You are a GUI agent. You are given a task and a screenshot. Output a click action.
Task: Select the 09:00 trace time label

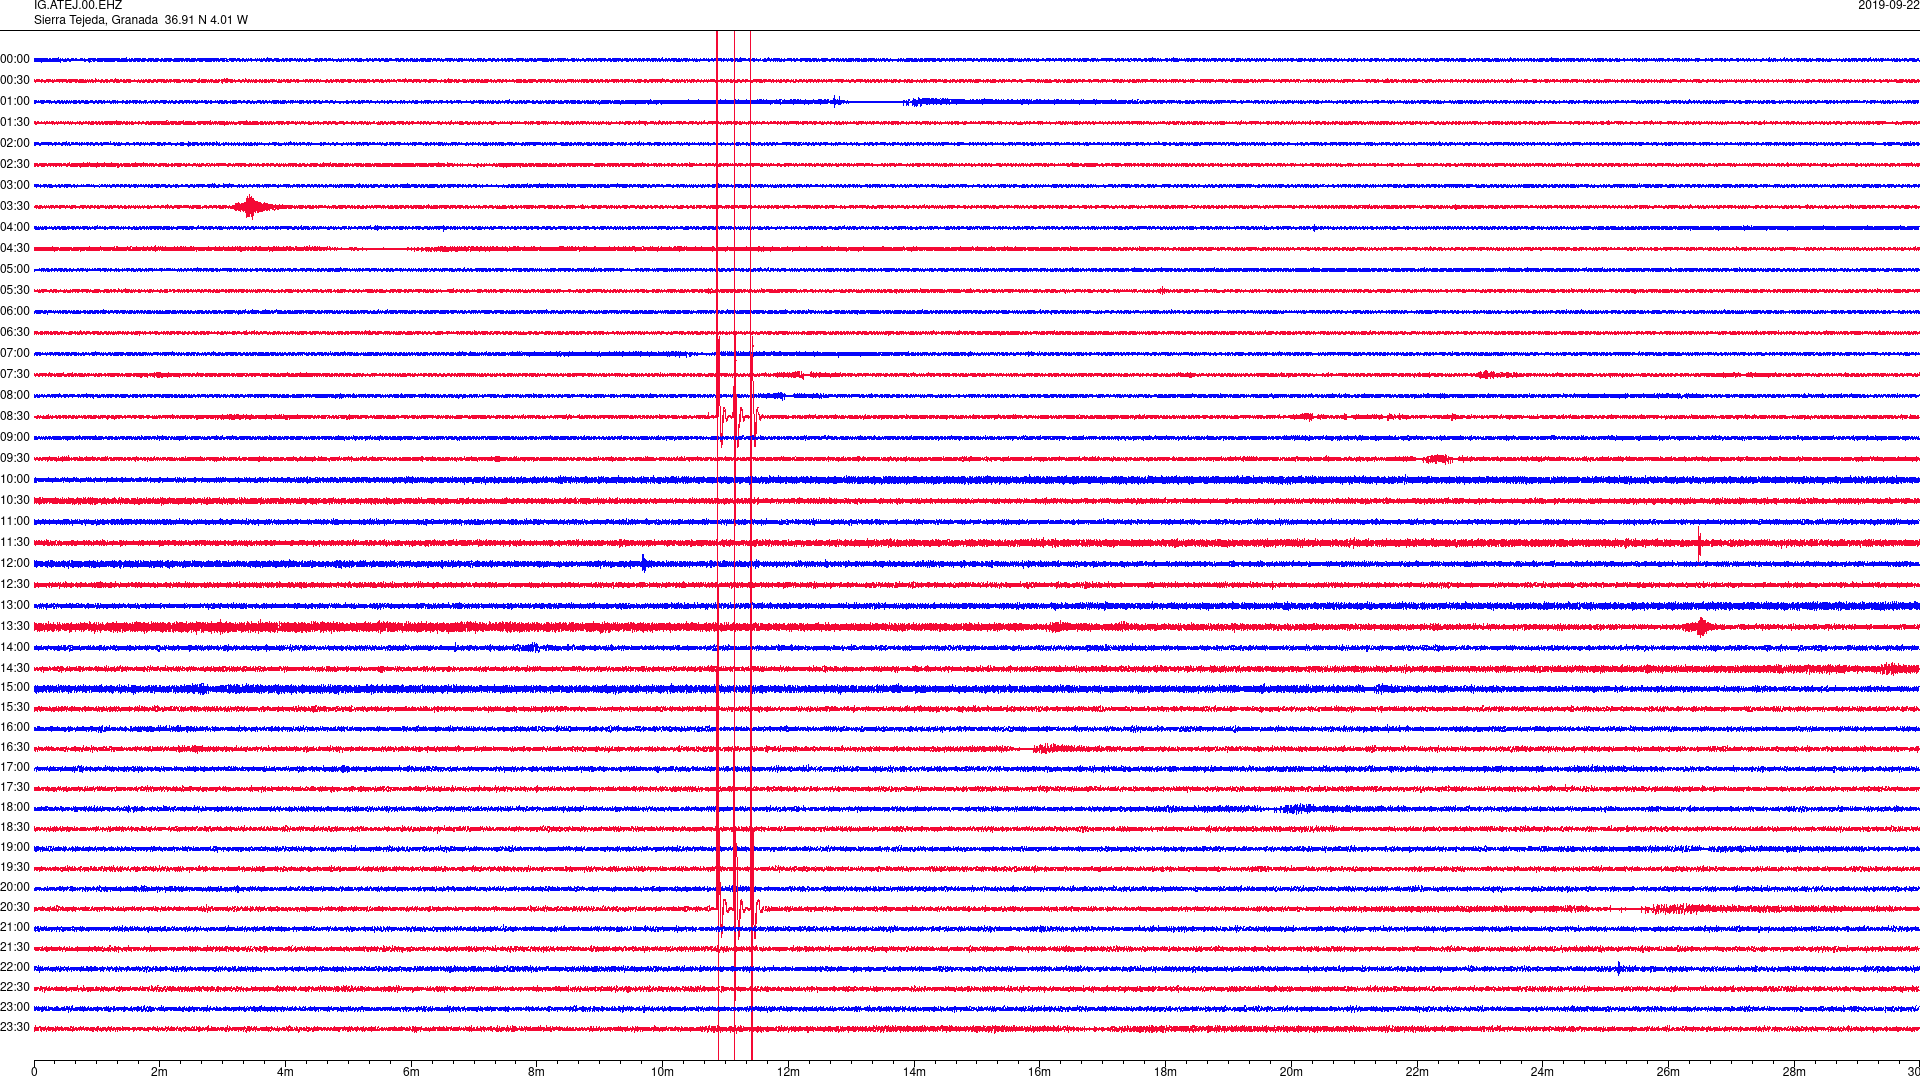pyautogui.click(x=15, y=437)
